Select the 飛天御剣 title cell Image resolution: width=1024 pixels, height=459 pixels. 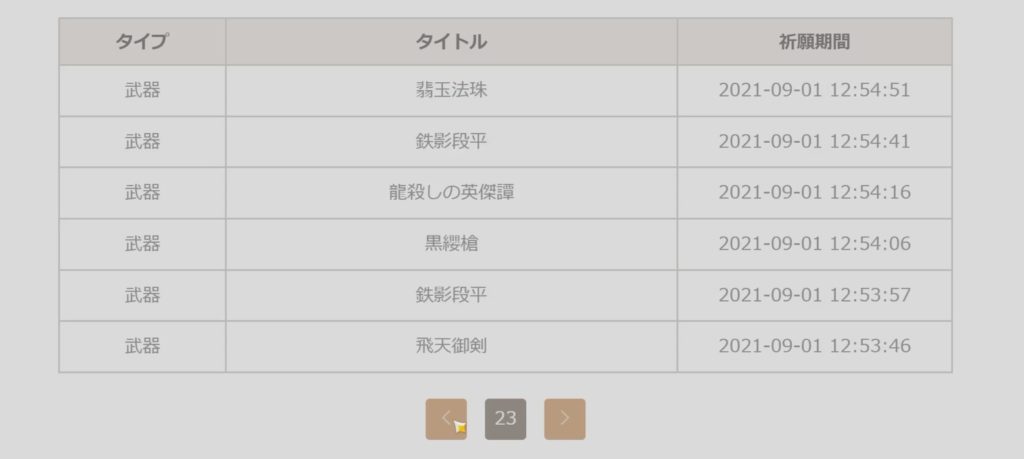[451, 346]
